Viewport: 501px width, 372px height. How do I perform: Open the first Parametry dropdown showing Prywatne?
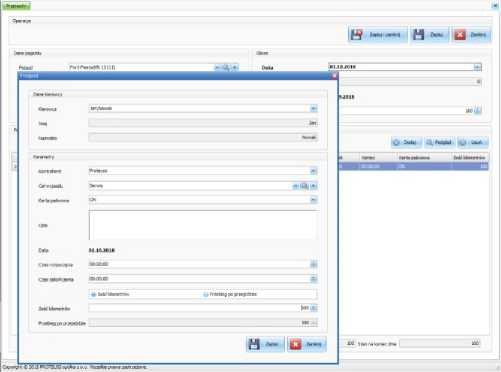(313, 171)
